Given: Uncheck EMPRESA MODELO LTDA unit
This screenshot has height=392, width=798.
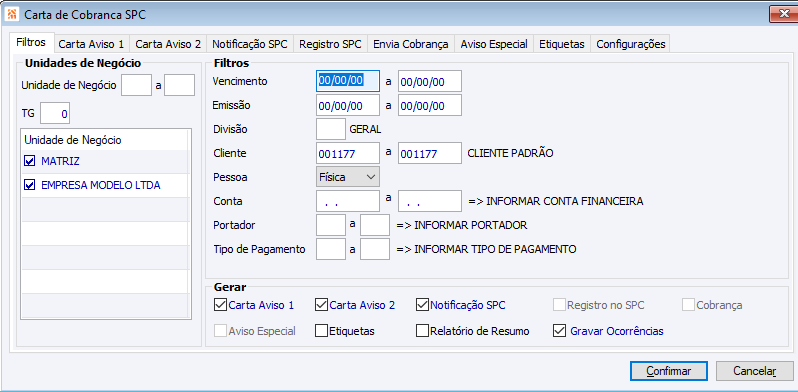Looking at the screenshot, I should [29, 185].
